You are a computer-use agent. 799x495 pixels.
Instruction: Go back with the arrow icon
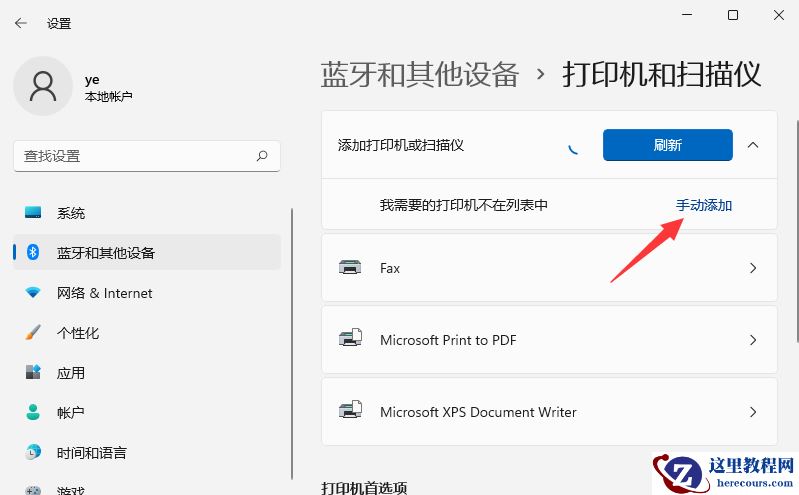coord(21,23)
